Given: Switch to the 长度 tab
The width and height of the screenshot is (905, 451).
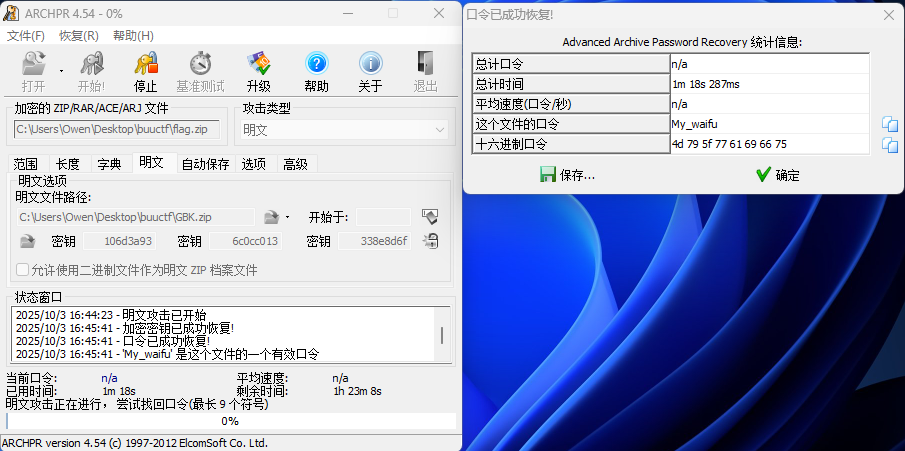Looking at the screenshot, I should pos(68,165).
